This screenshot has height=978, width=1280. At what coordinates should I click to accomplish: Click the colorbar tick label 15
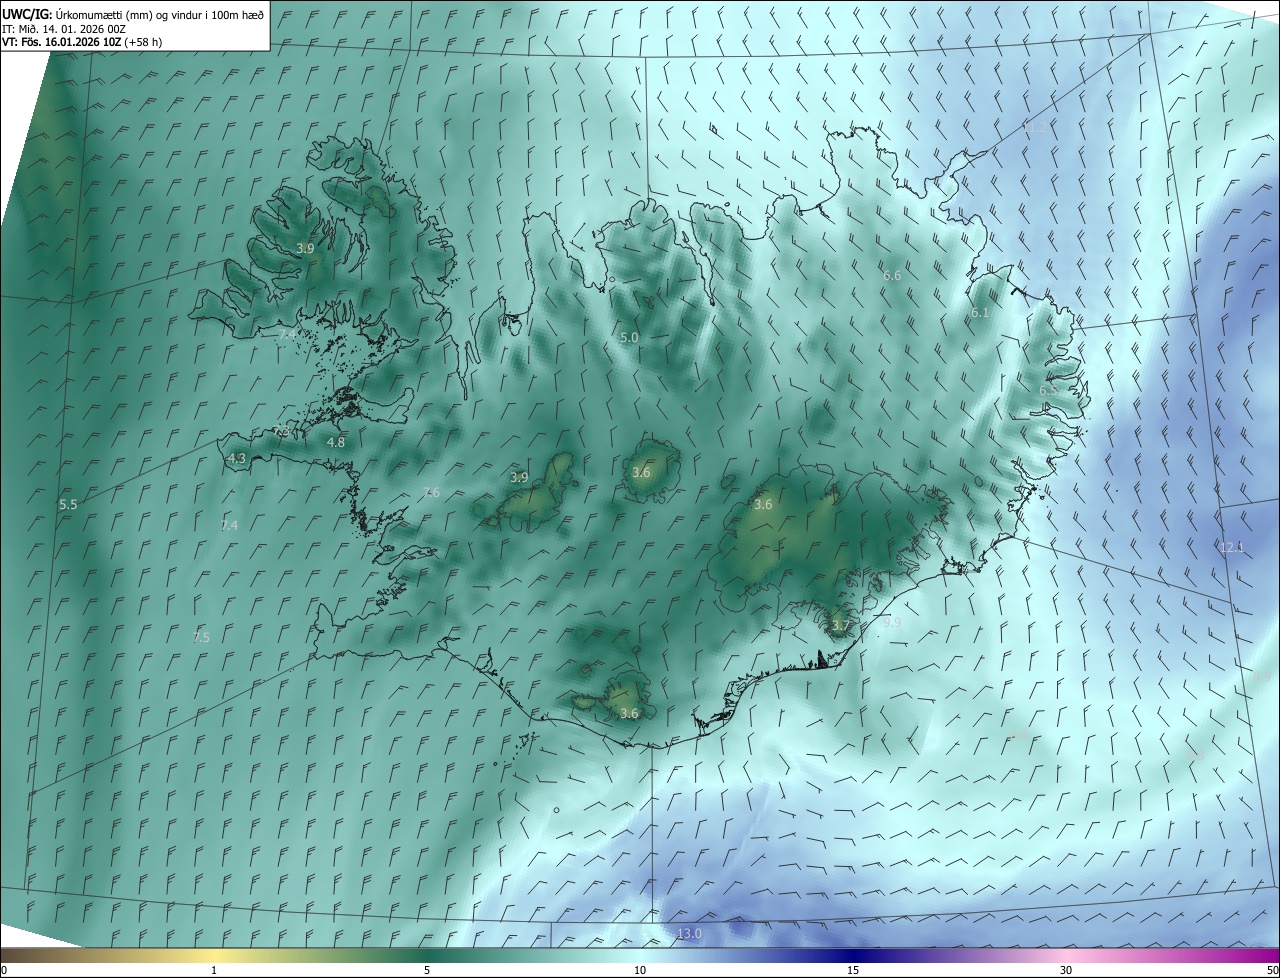point(853,970)
